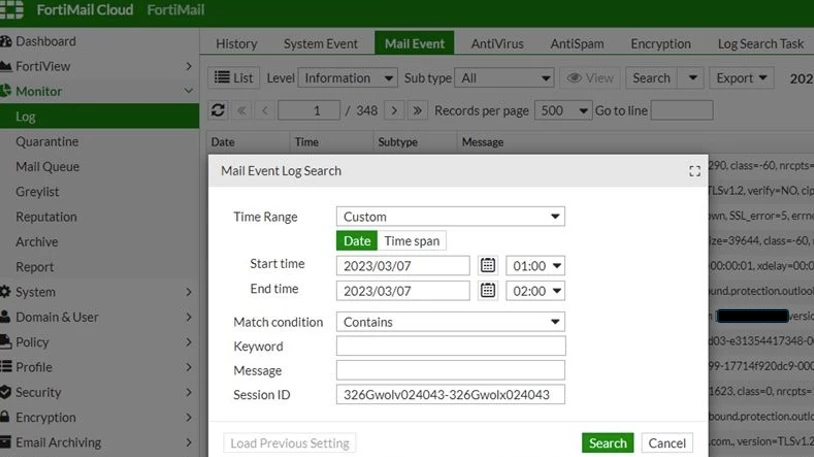Expand the System menu chevron
The width and height of the screenshot is (814, 457).
pyautogui.click(x=188, y=292)
